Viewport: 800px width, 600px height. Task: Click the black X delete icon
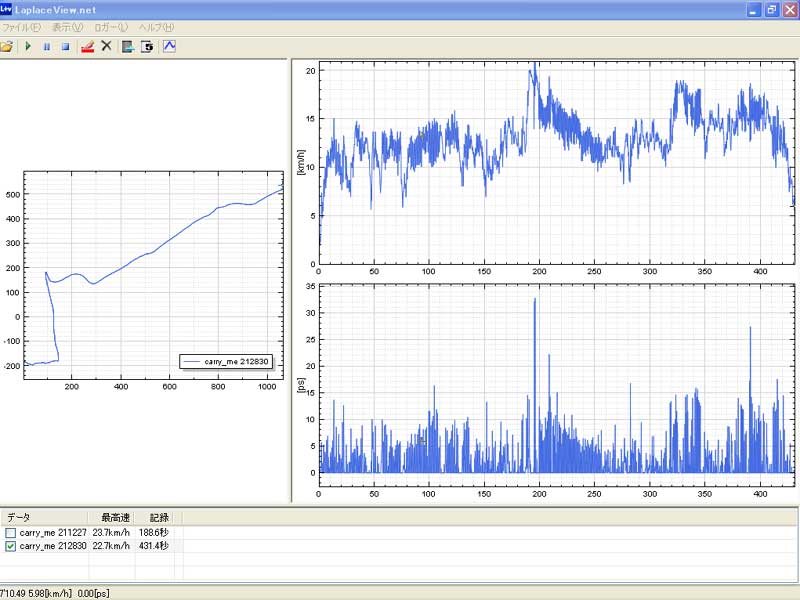coord(106,46)
